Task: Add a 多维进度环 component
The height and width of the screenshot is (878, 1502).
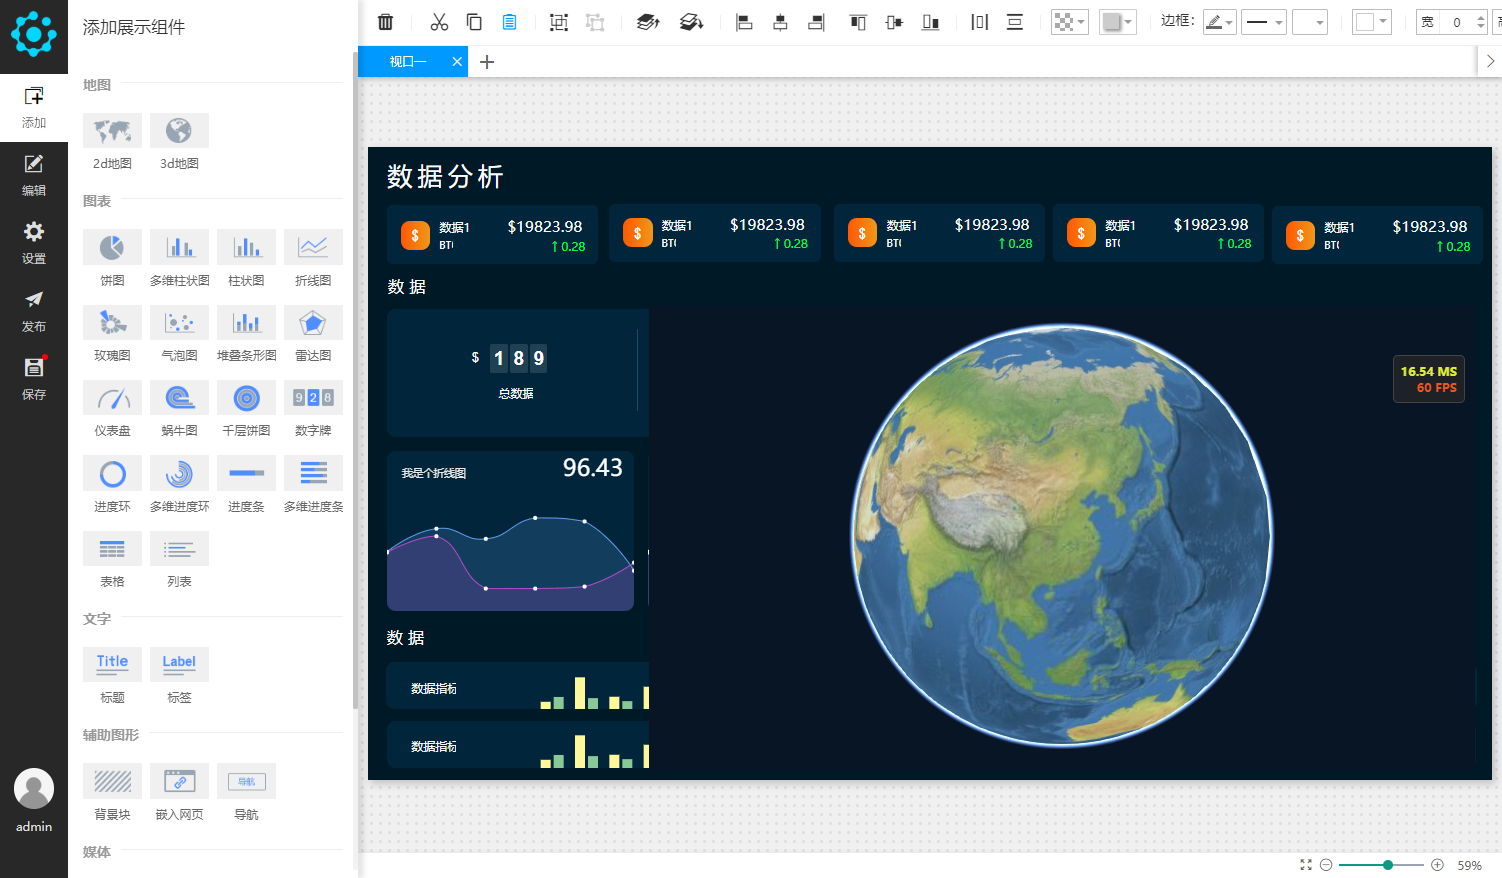Action: [x=179, y=485]
